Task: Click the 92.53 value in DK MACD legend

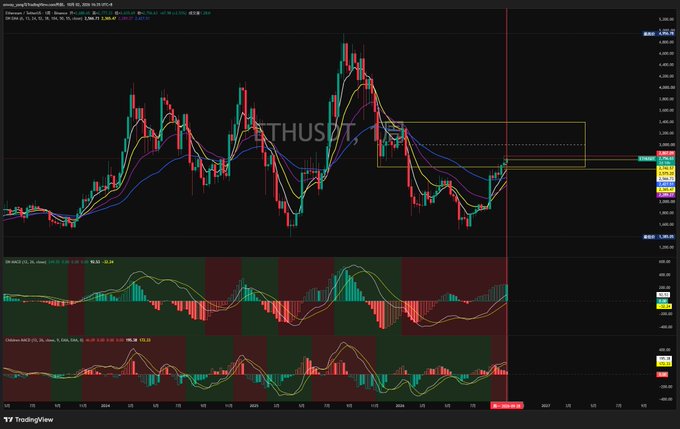Action: point(95,262)
